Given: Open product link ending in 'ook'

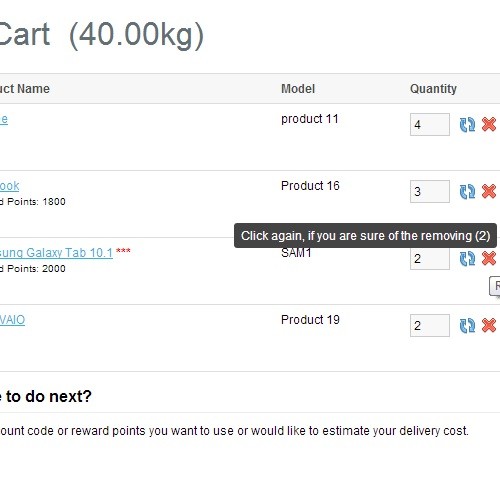Looking at the screenshot, I should tap(10, 186).
